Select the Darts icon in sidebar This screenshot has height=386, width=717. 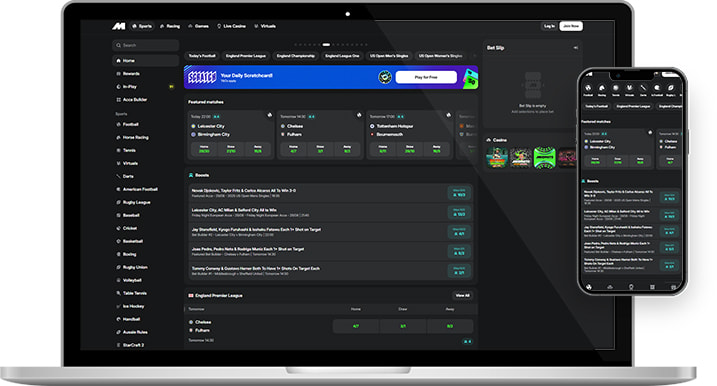point(118,176)
